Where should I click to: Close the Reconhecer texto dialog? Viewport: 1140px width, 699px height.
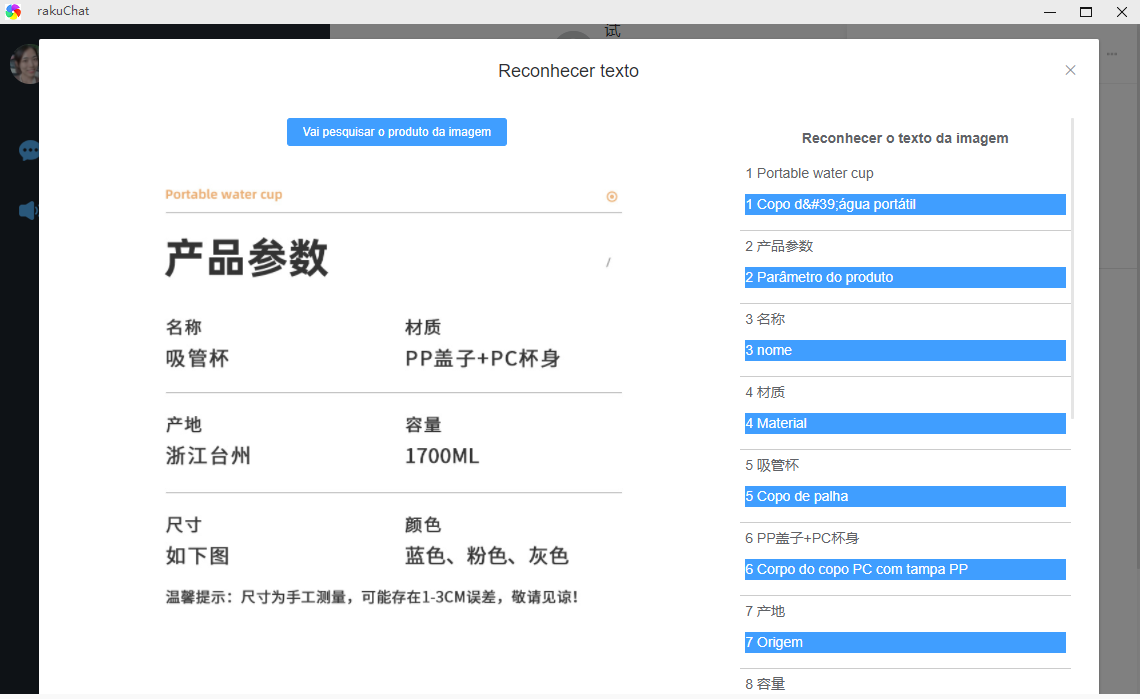(1070, 70)
